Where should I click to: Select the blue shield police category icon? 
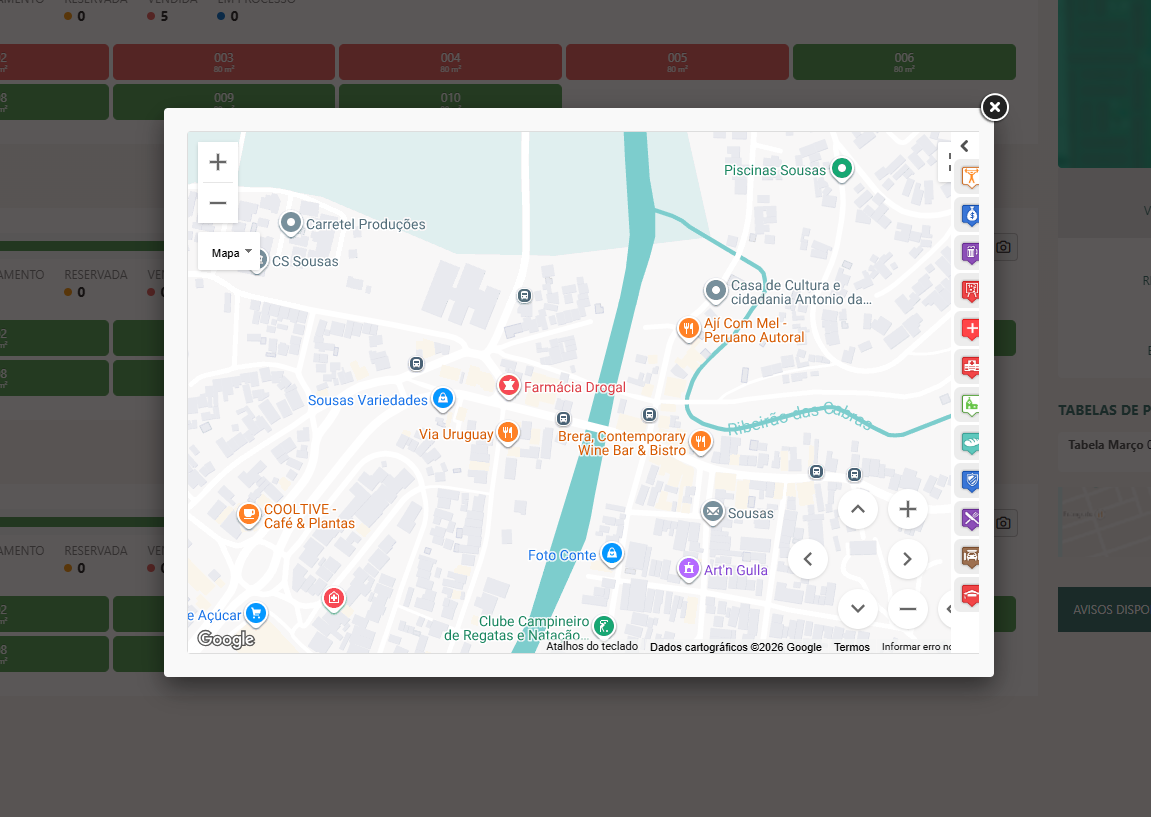[970, 481]
